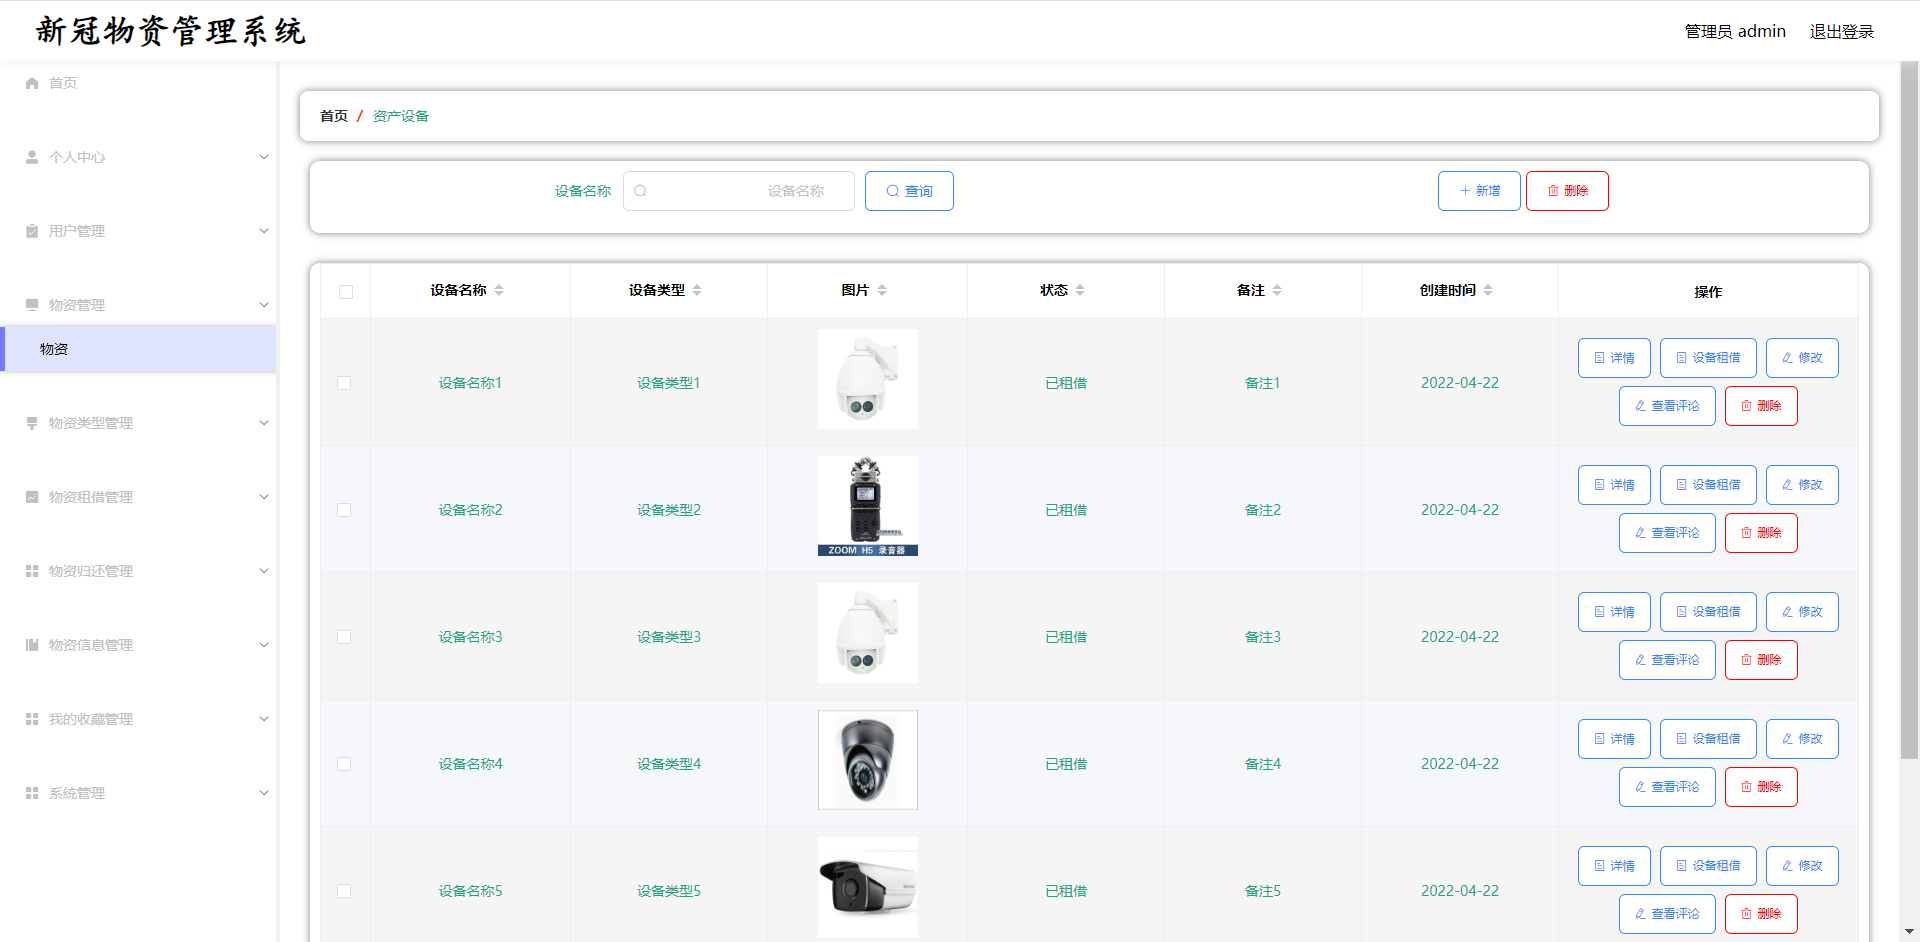1920x942 pixels.
Task: Expand the 物资租借管理 menu chevron
Action: (x=264, y=497)
